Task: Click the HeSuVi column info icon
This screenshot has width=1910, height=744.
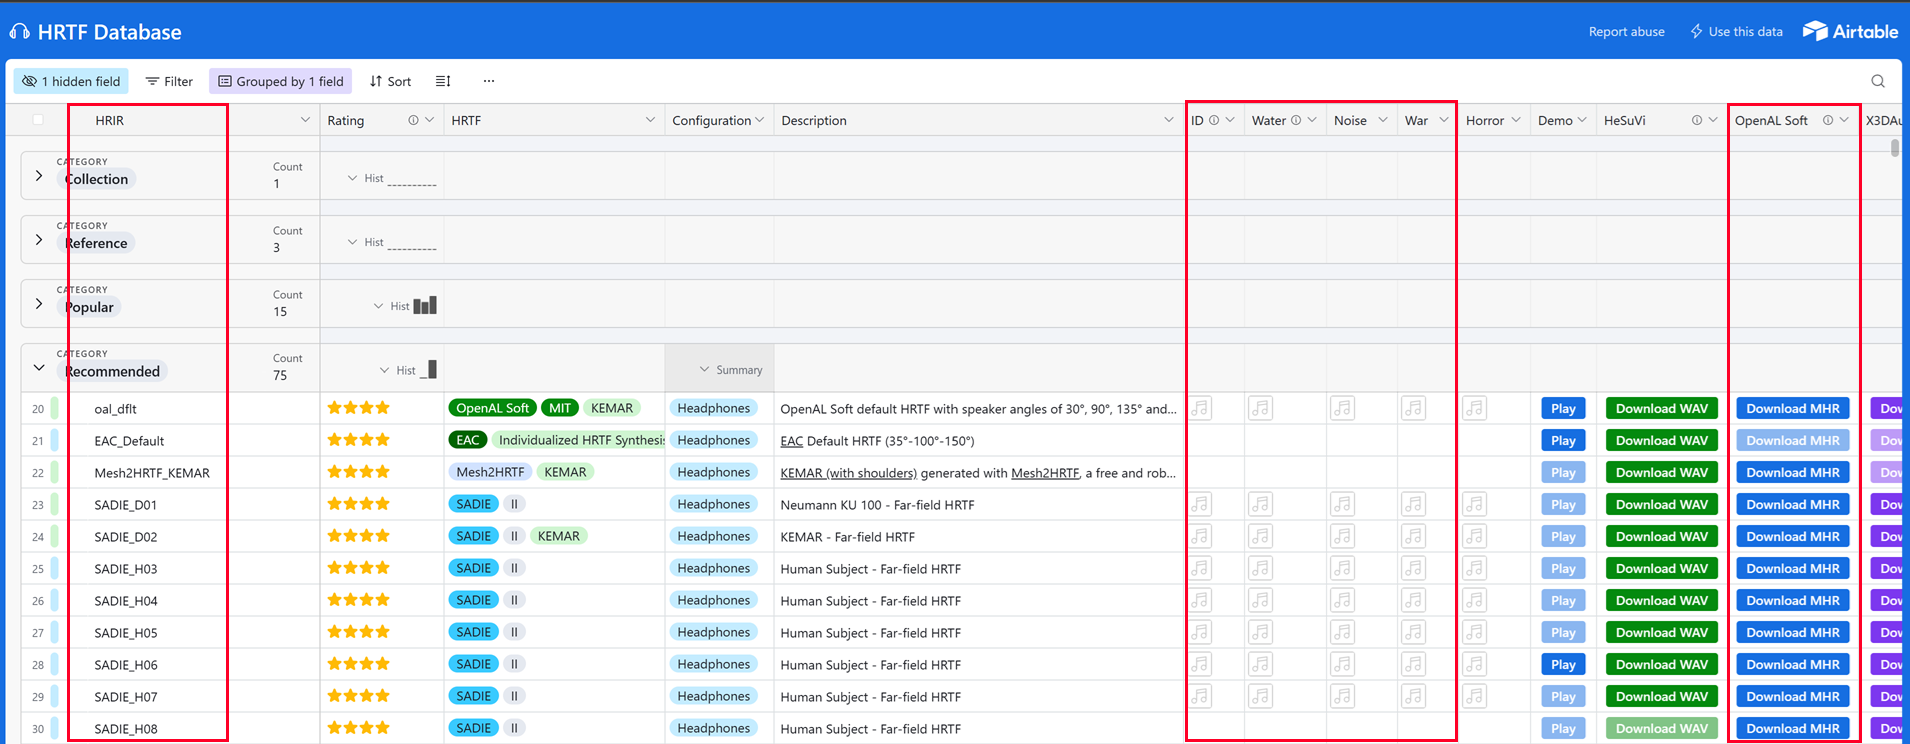Action: (x=1697, y=120)
